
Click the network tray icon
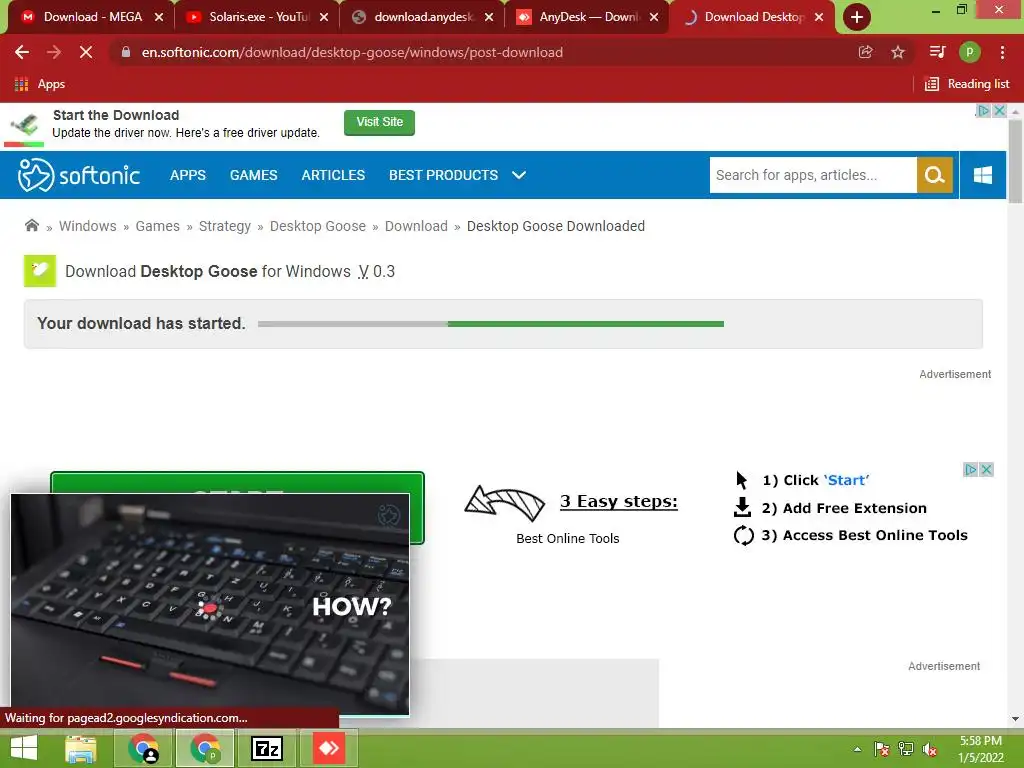(906, 749)
